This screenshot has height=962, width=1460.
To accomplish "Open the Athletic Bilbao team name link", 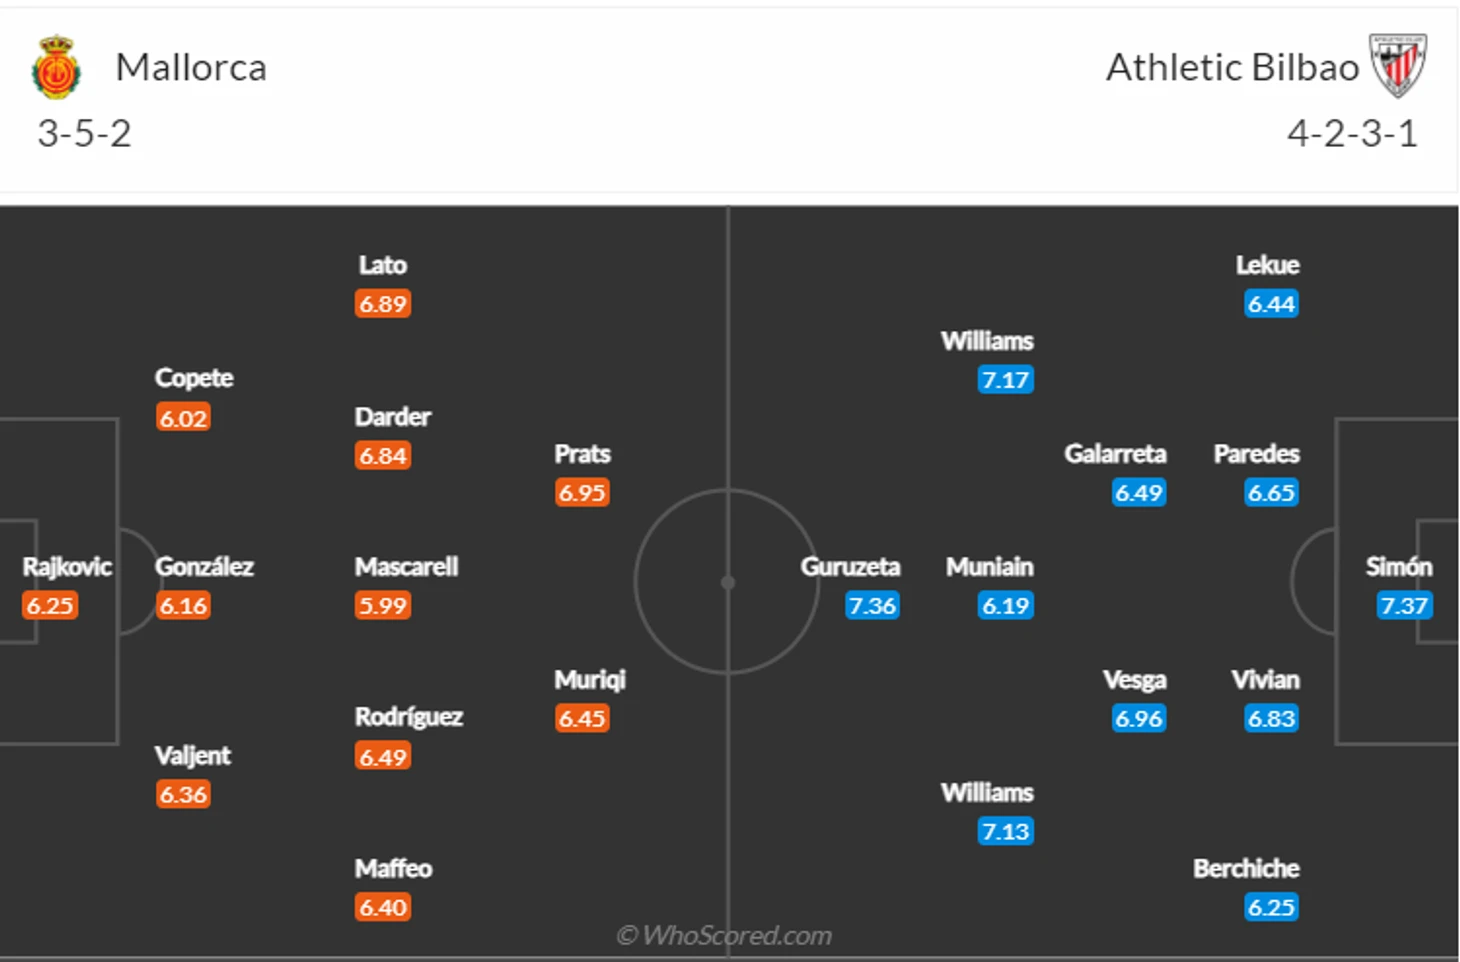I will click(x=1232, y=68).
